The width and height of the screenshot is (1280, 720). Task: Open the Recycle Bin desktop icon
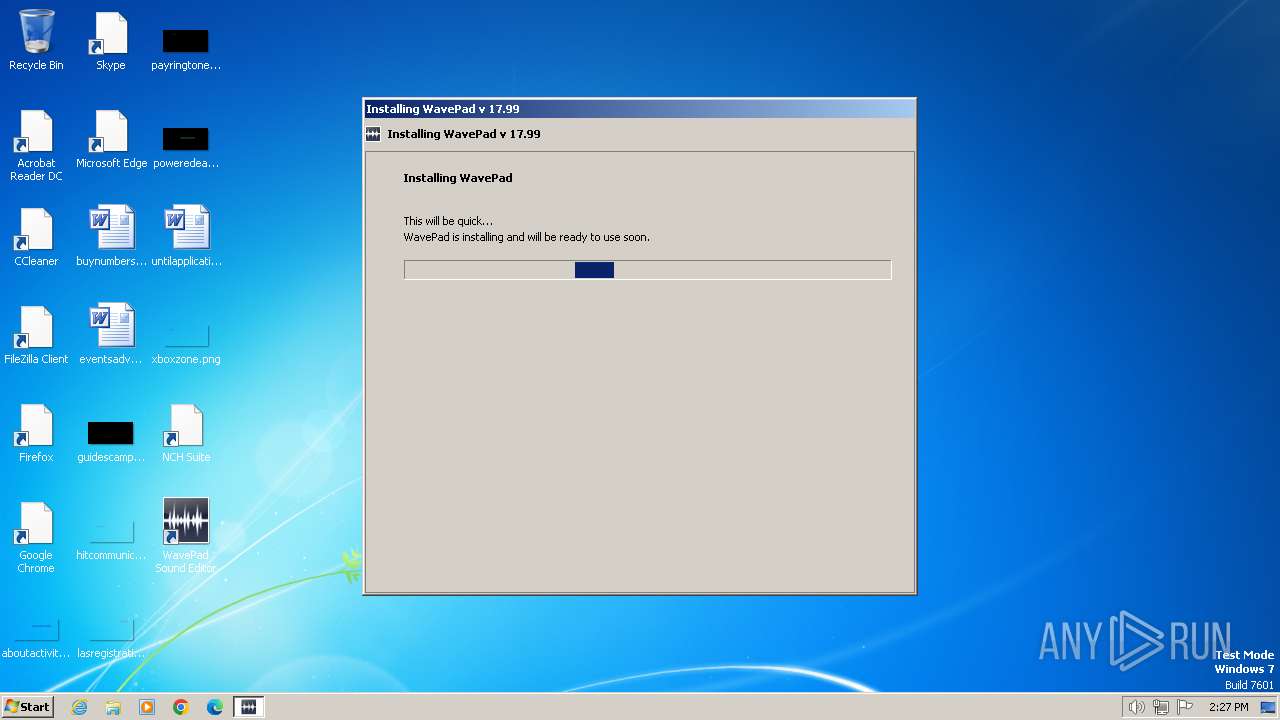[36, 40]
